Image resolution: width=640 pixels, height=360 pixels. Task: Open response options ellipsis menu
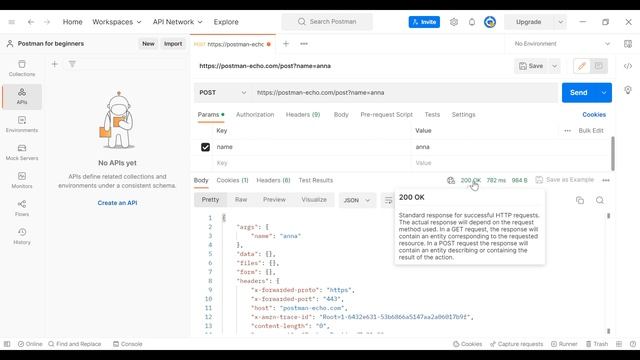pyautogui.click(x=606, y=180)
